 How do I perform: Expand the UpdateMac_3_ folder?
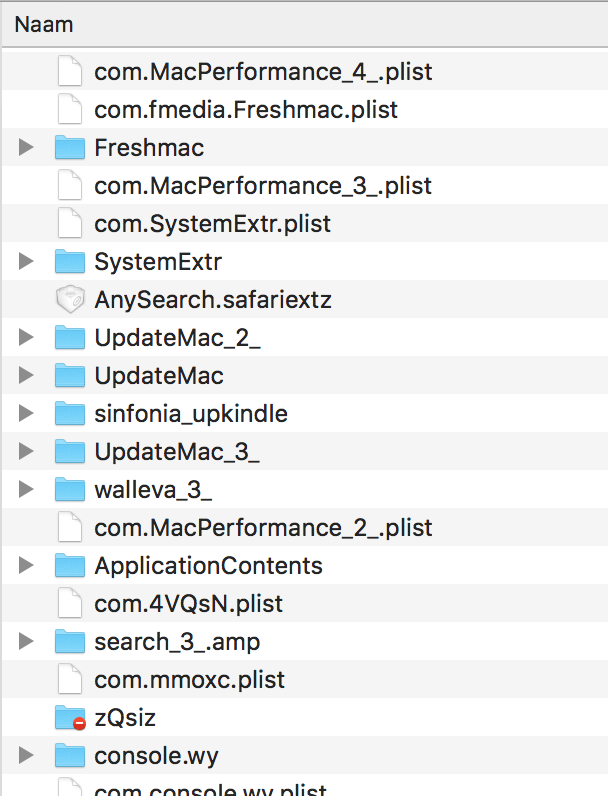point(26,451)
